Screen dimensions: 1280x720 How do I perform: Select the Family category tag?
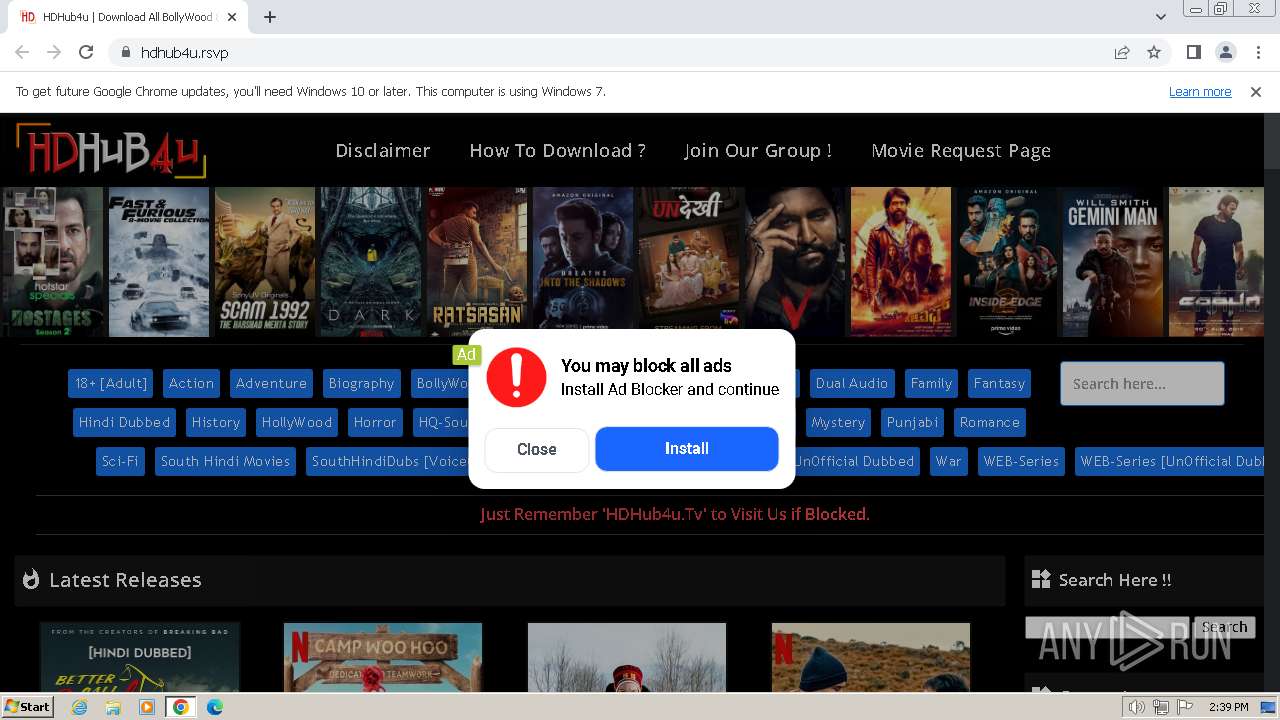(x=931, y=383)
